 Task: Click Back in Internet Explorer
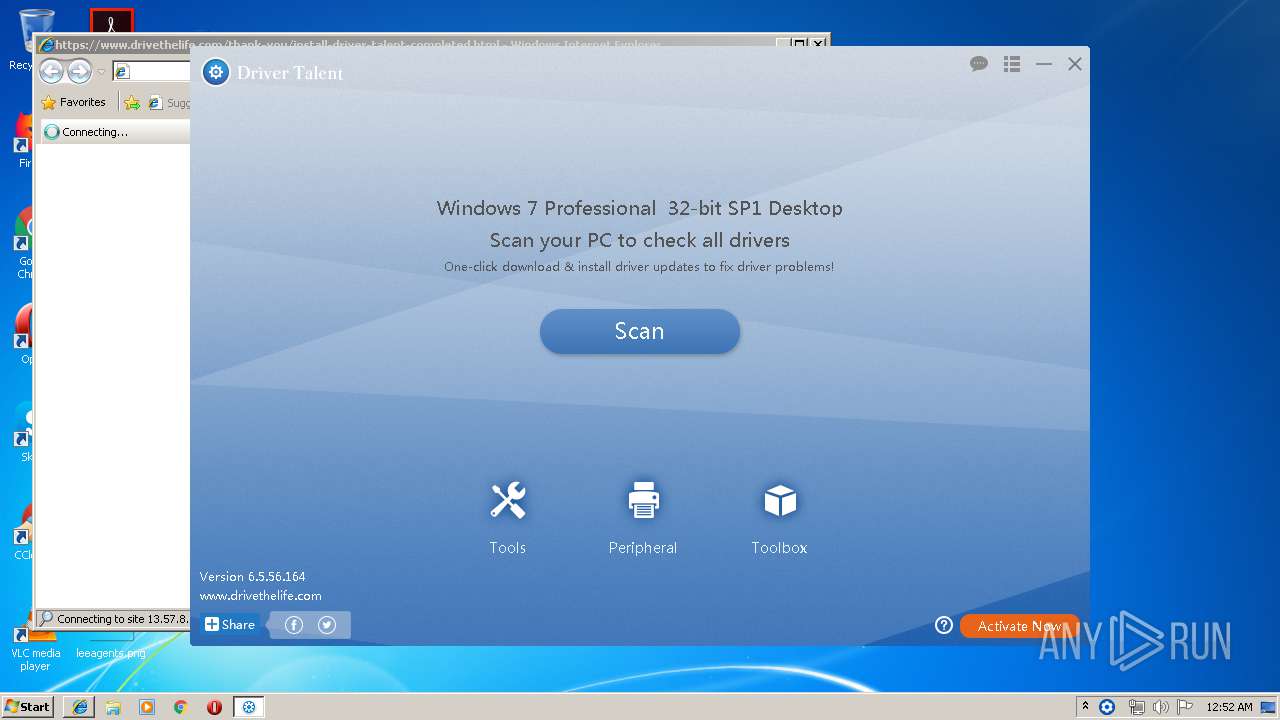[x=51, y=71]
